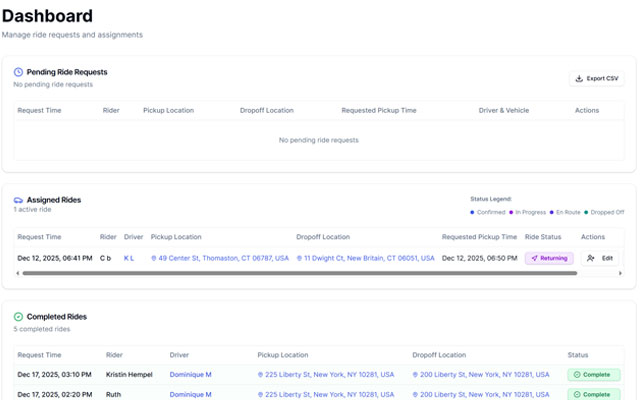Open 225 Liberty St pickup in Kristin Hempel row

click(326, 374)
